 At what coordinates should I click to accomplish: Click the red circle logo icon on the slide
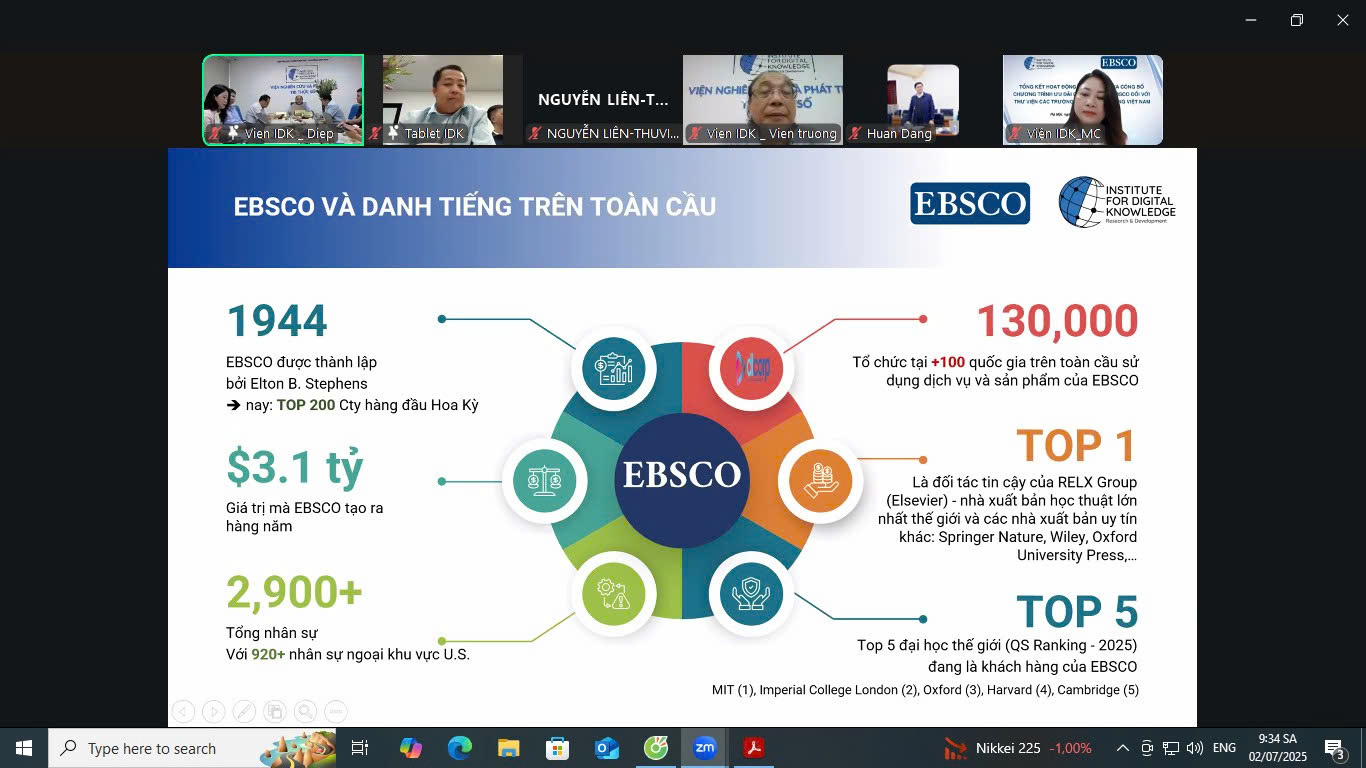point(752,369)
